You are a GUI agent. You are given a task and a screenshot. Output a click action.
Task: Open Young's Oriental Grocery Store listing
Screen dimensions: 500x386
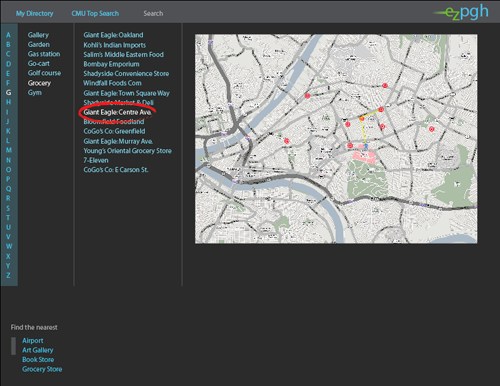coord(128,151)
